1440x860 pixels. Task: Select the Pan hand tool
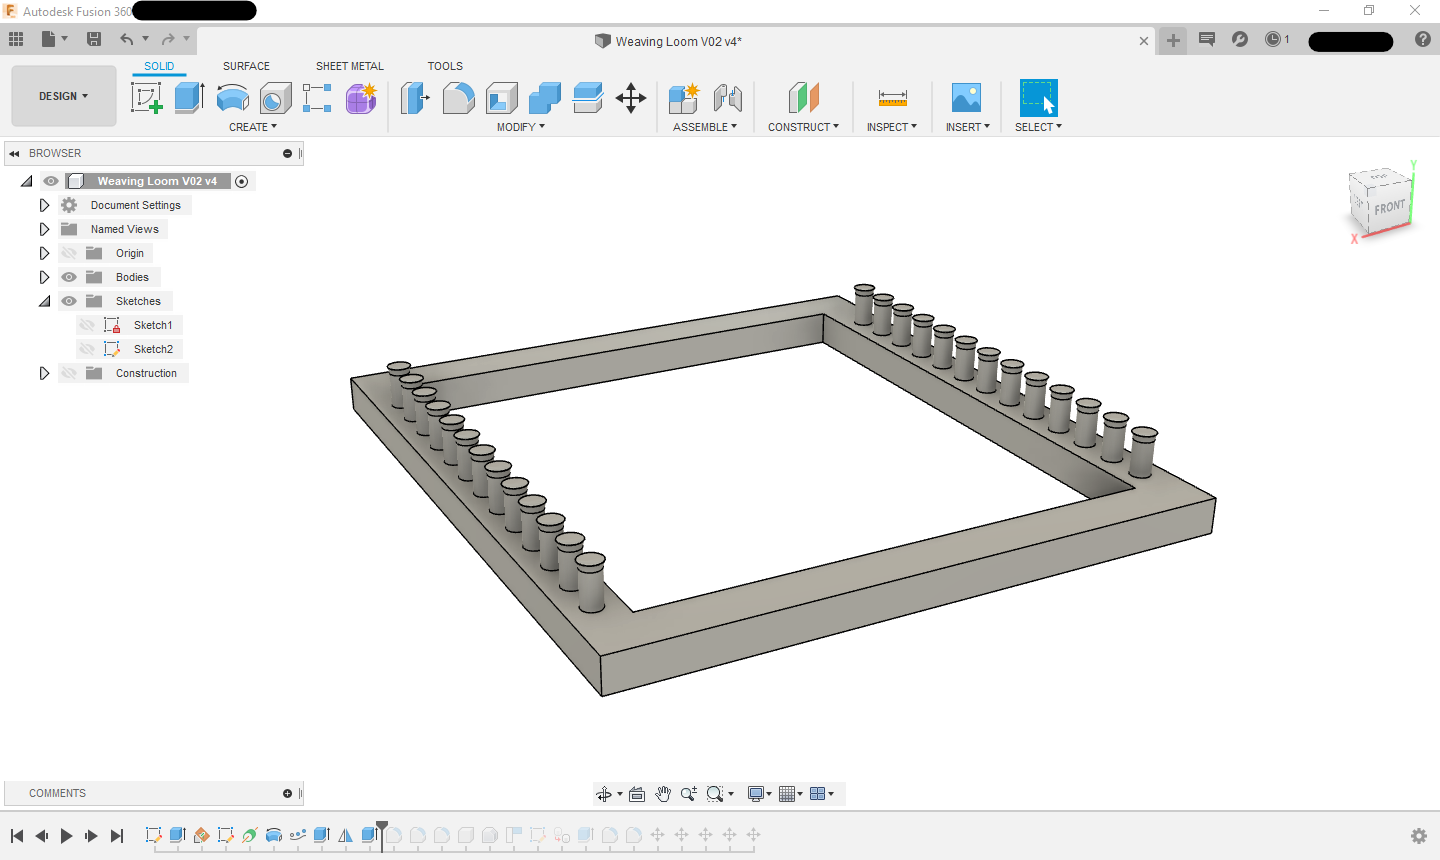tap(663, 794)
